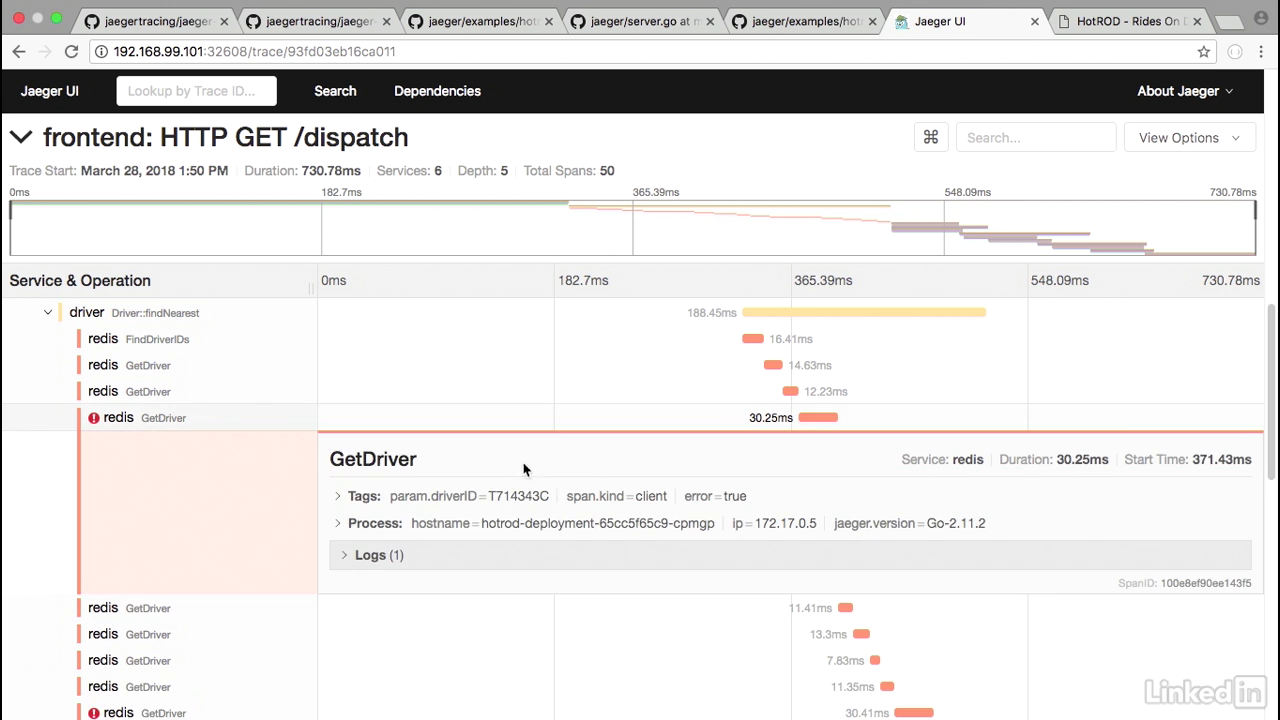Click the browser forward arrow
This screenshot has width=1280, height=720.
tap(44, 51)
